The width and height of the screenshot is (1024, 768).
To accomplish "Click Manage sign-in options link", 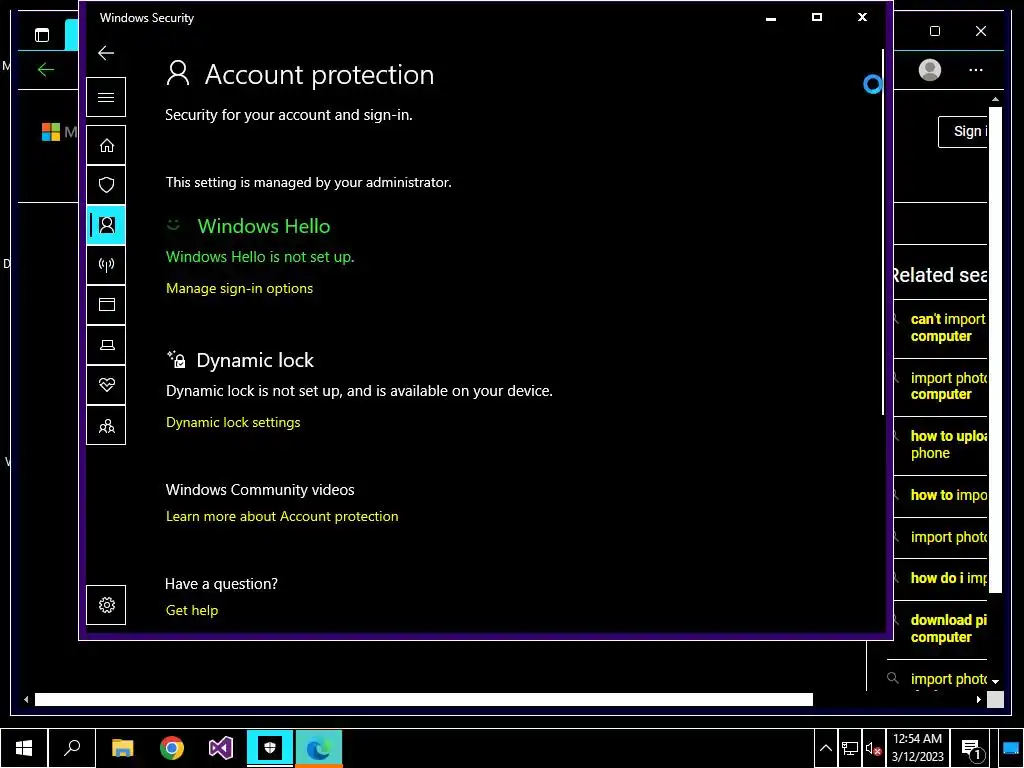I will tap(239, 288).
